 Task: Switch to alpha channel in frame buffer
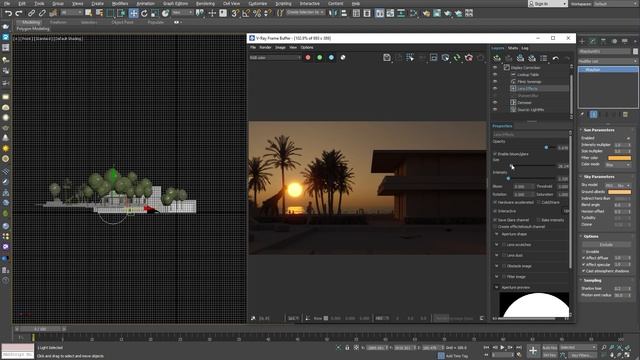coord(343,58)
